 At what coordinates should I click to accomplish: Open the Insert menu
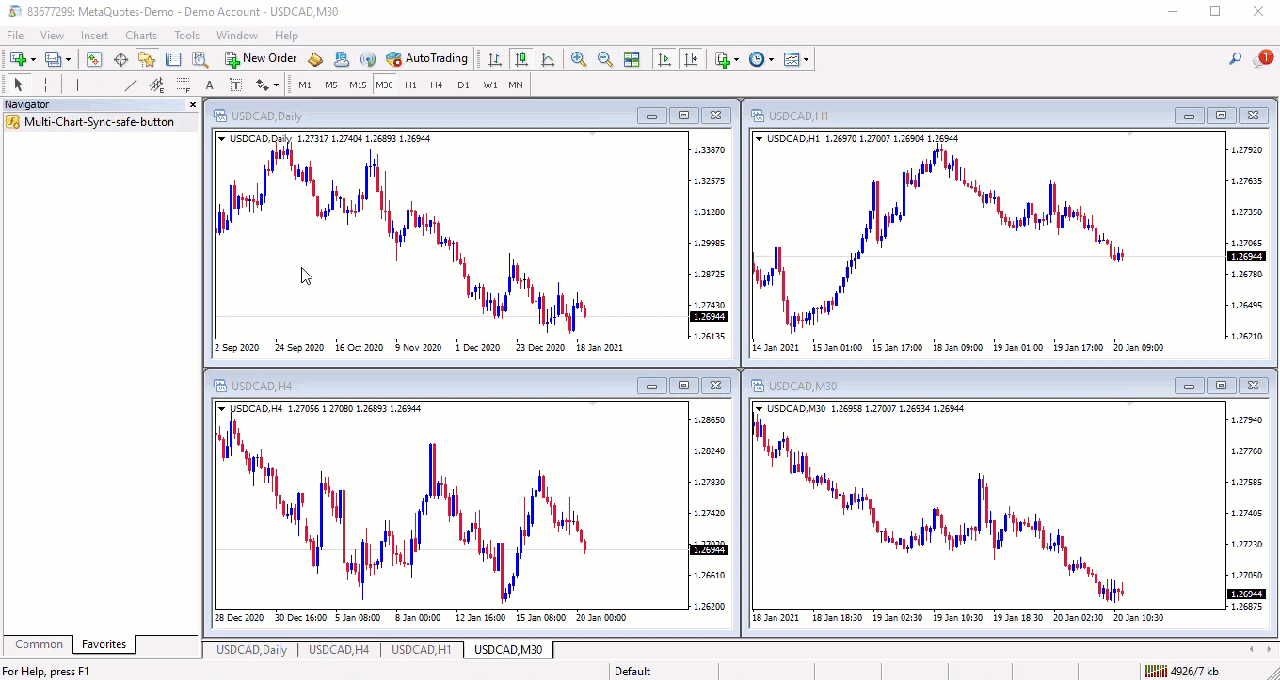pyautogui.click(x=94, y=35)
